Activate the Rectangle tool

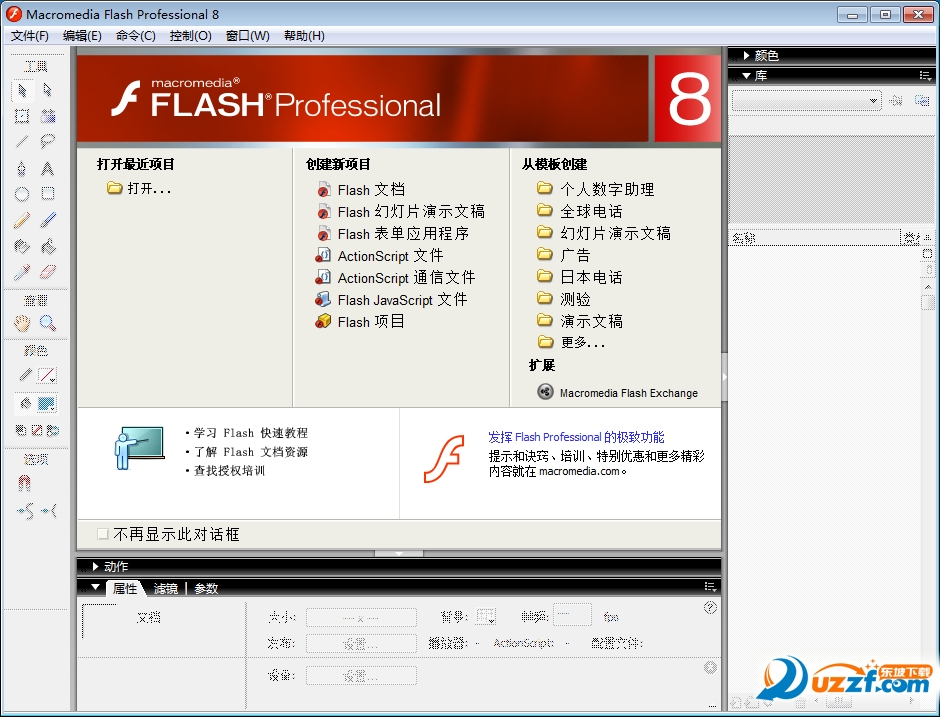[x=48, y=194]
